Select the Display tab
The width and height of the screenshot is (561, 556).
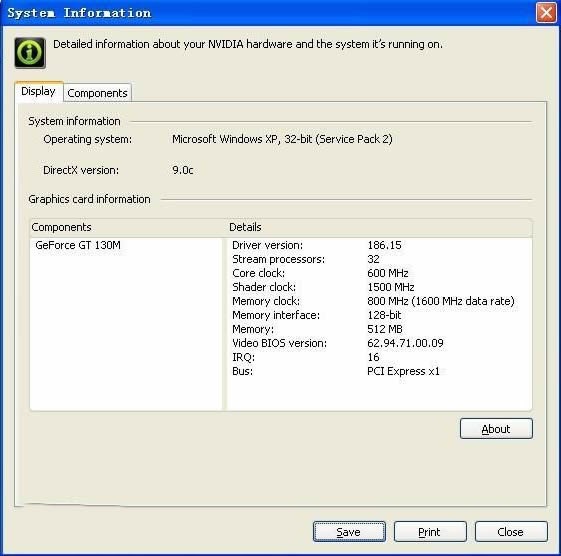pos(39,92)
